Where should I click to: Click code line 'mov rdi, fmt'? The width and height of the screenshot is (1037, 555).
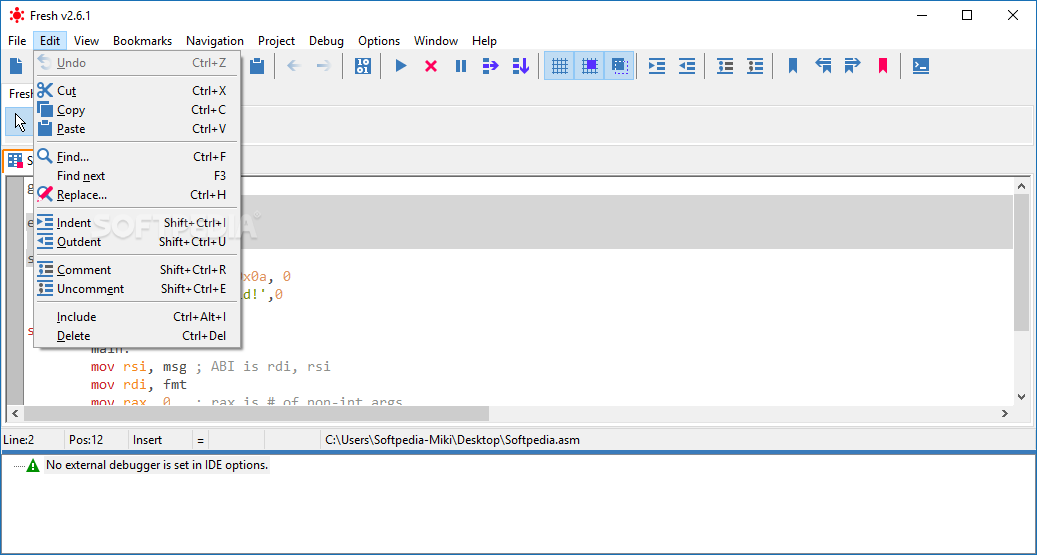pyautogui.click(x=139, y=384)
